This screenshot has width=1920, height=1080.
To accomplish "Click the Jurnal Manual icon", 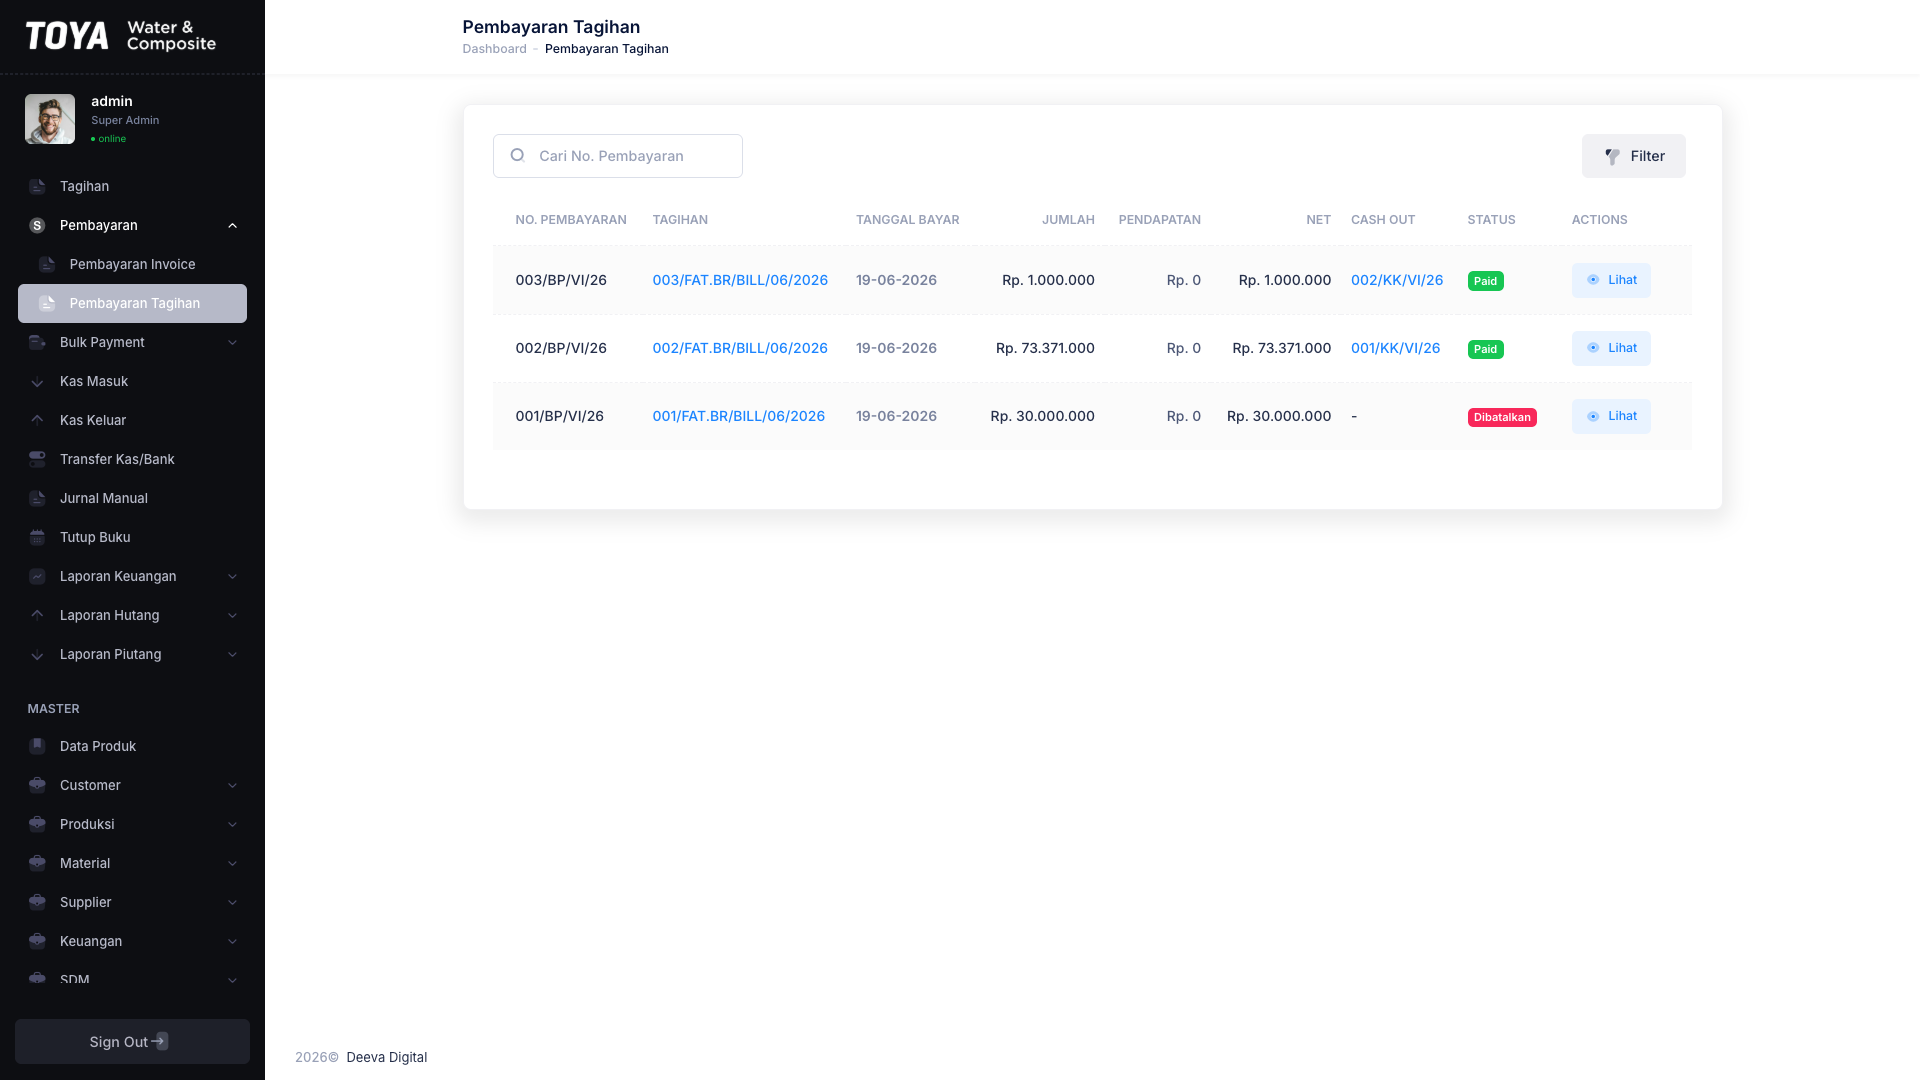I will 37,499.
